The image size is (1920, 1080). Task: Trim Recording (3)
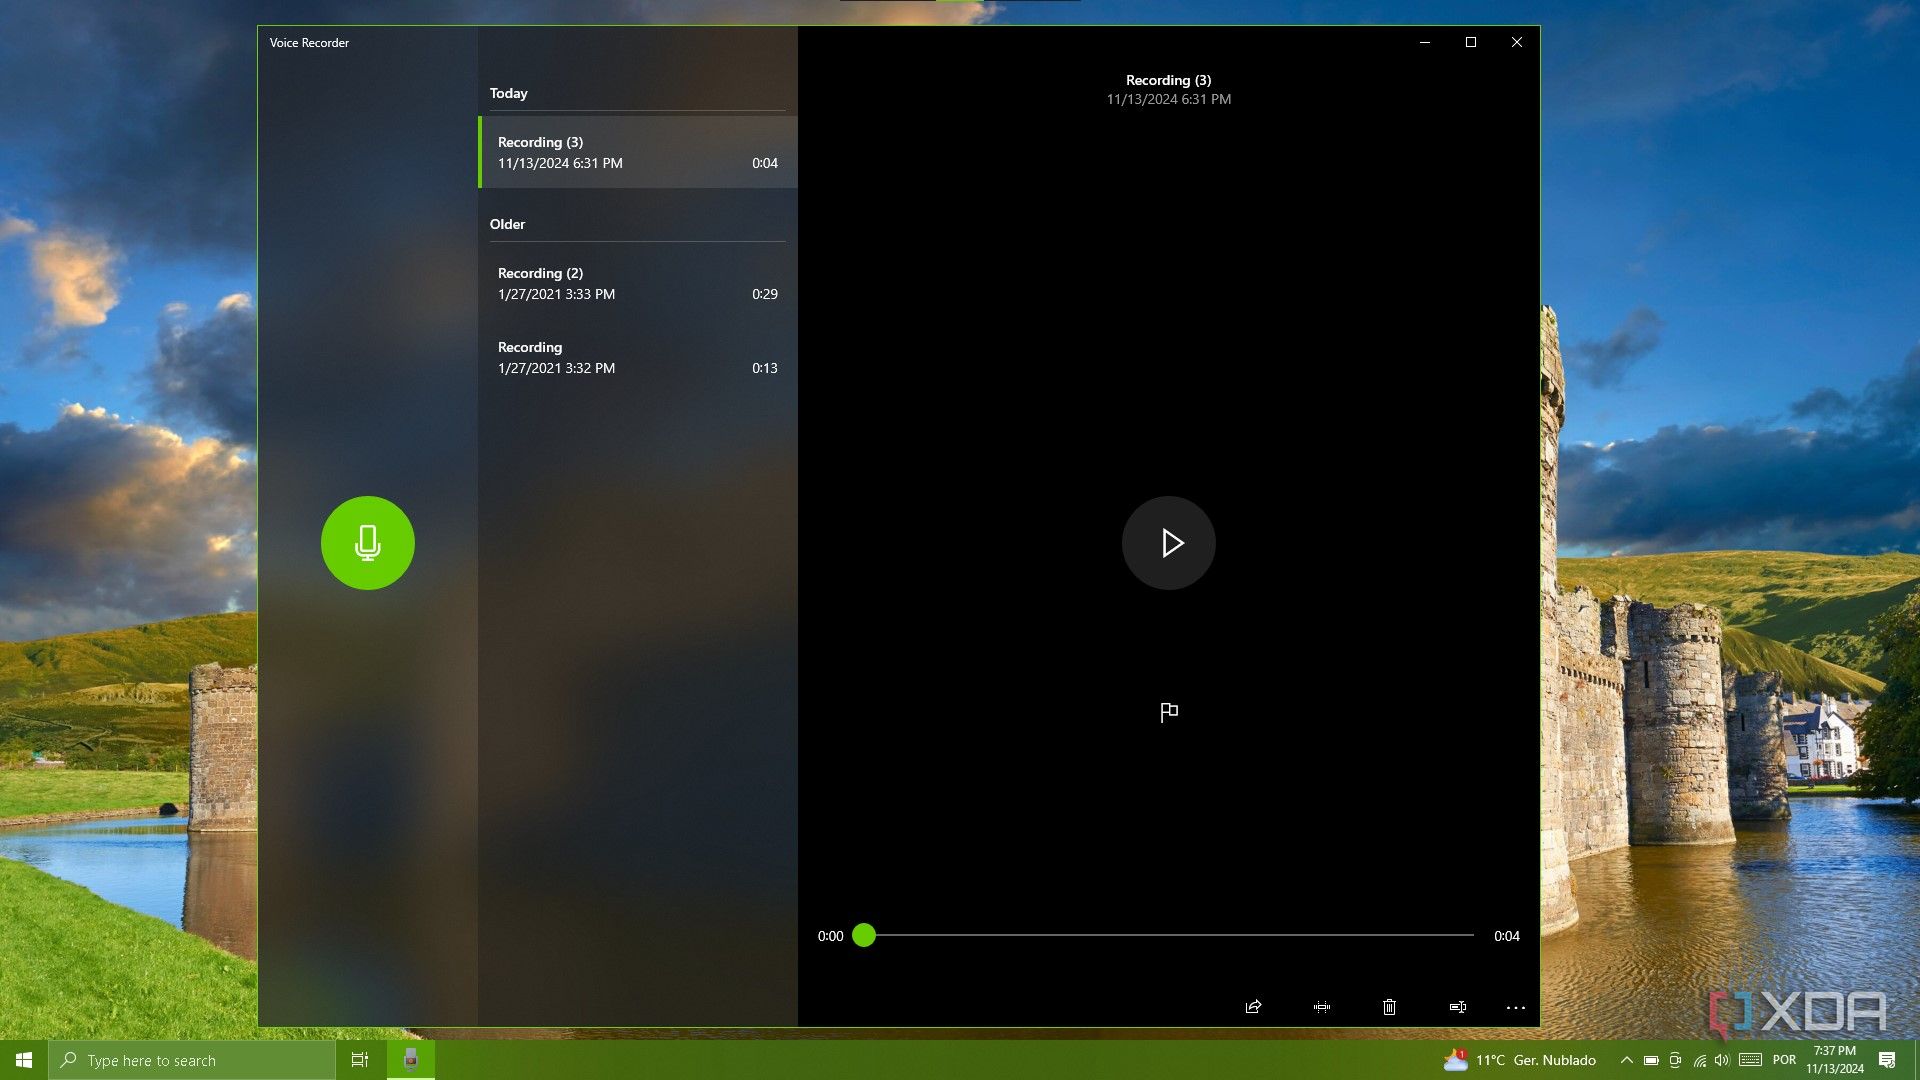pyautogui.click(x=1322, y=1007)
